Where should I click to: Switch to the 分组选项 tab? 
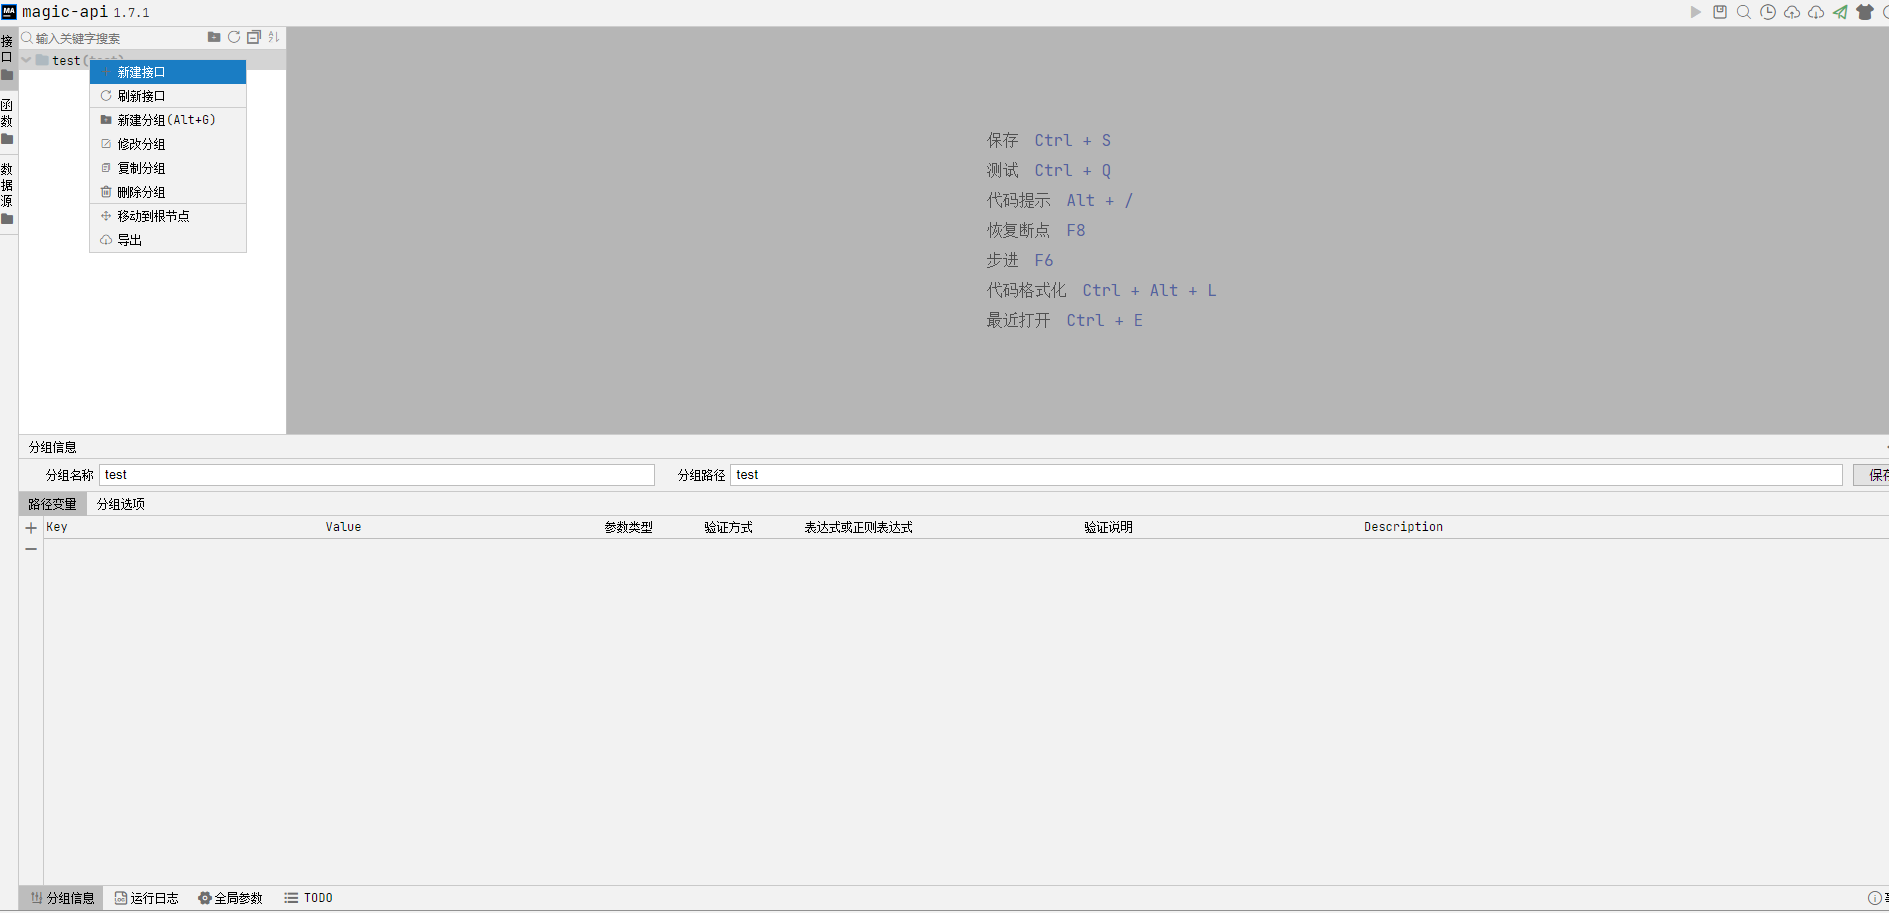121,504
